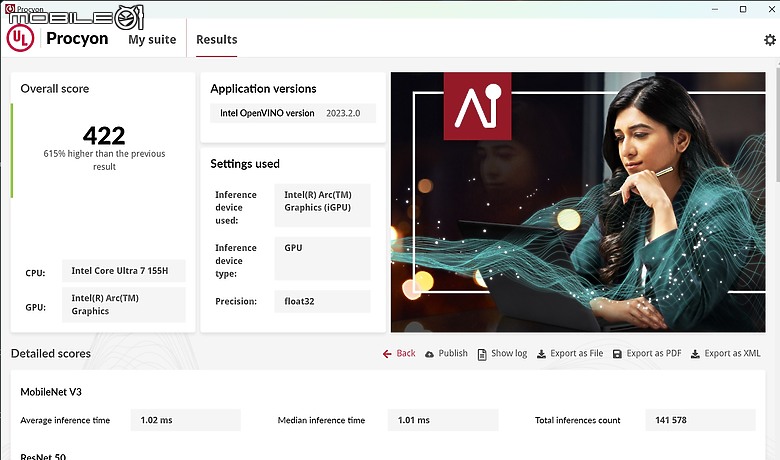Open the settings gear icon

tap(770, 40)
